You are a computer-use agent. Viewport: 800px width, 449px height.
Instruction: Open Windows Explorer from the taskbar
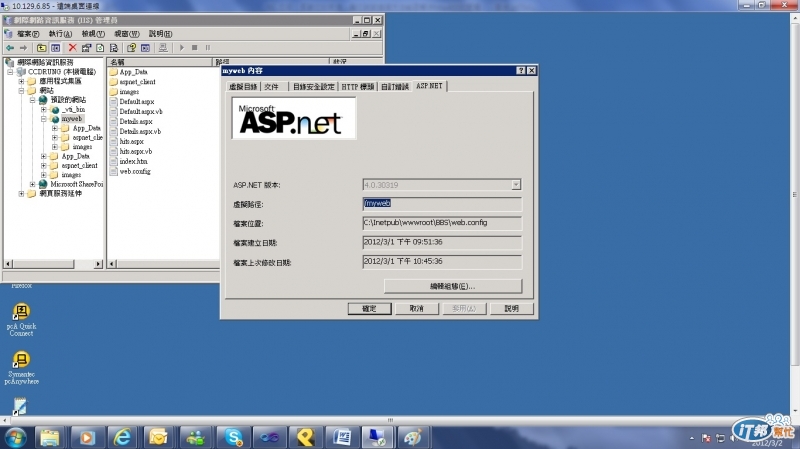click(x=50, y=438)
